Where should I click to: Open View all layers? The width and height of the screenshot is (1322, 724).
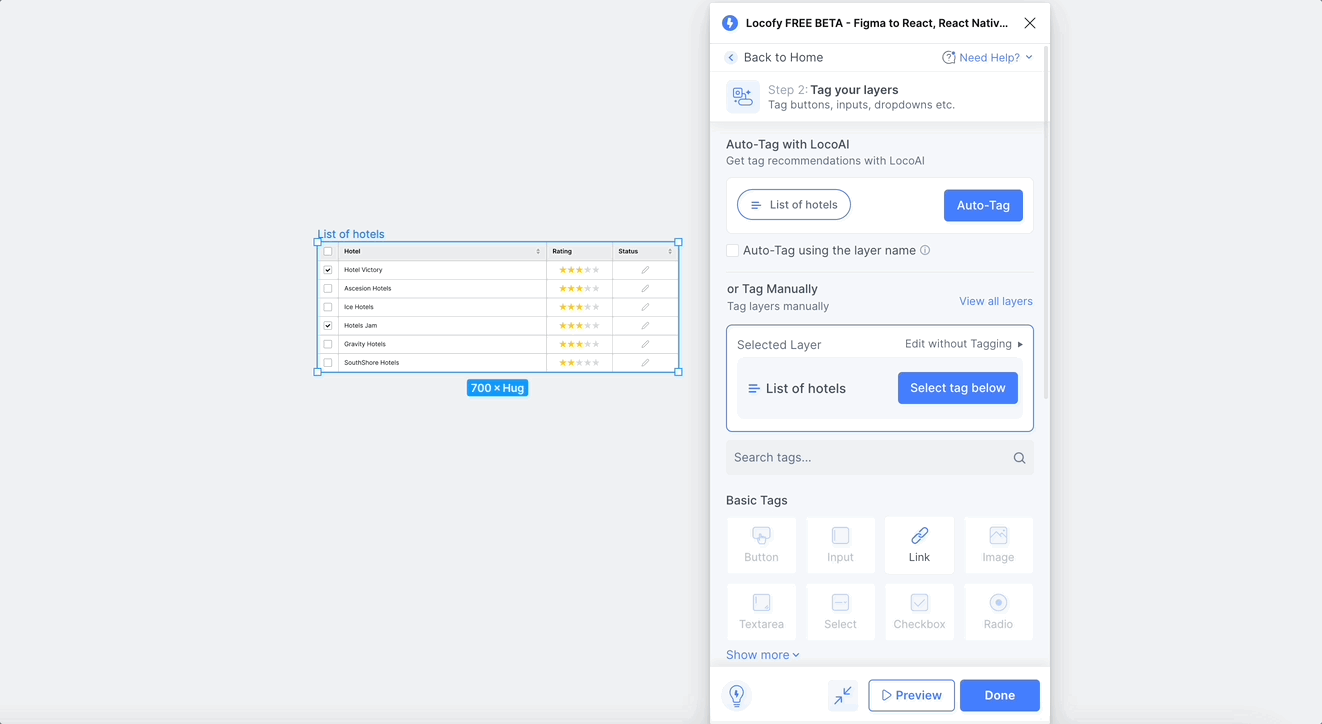[x=996, y=301]
